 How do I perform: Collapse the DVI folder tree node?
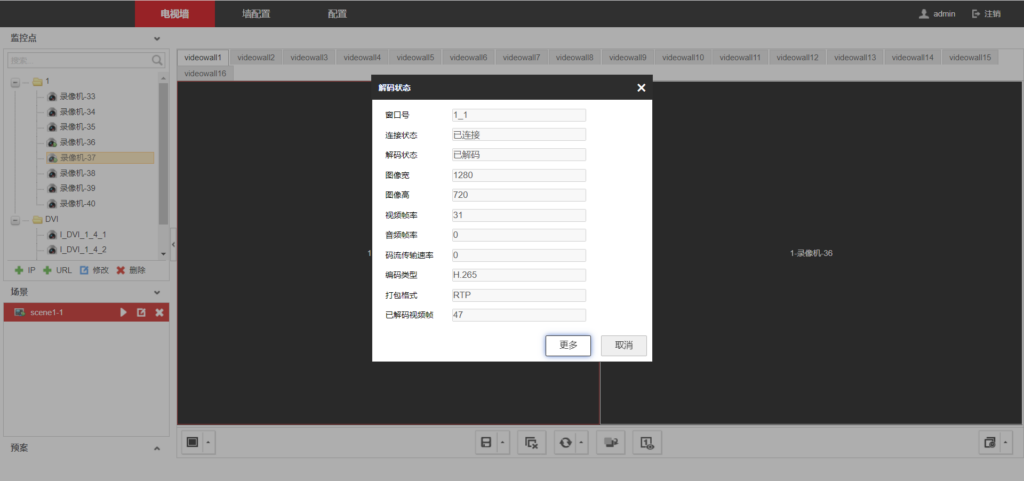click(15, 219)
